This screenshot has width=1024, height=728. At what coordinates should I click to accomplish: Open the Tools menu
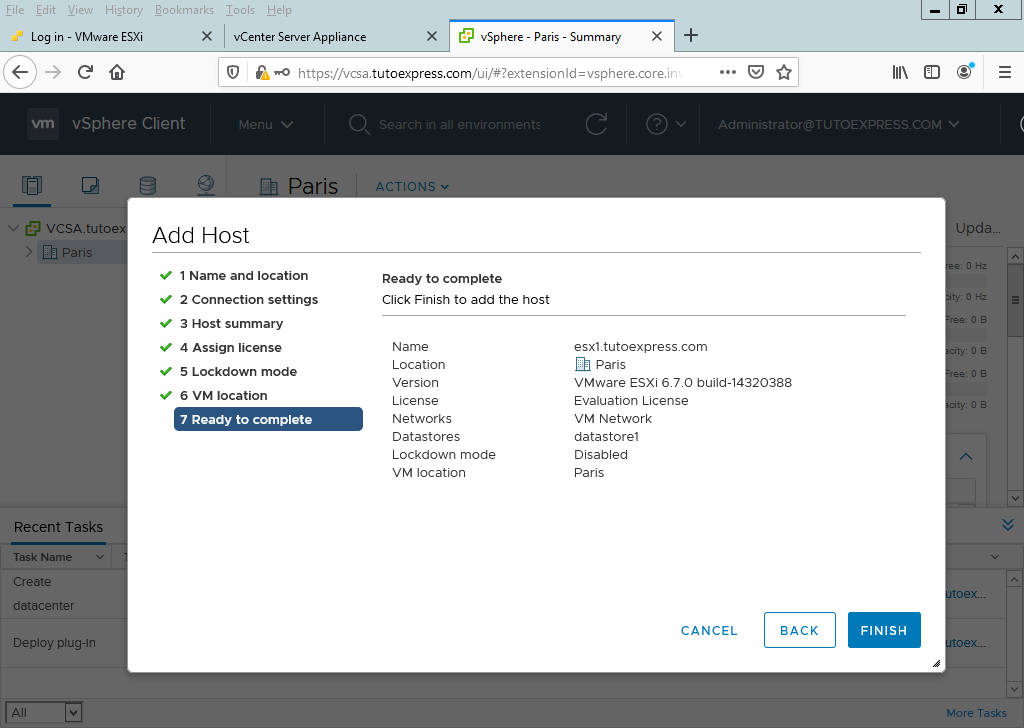coord(240,10)
